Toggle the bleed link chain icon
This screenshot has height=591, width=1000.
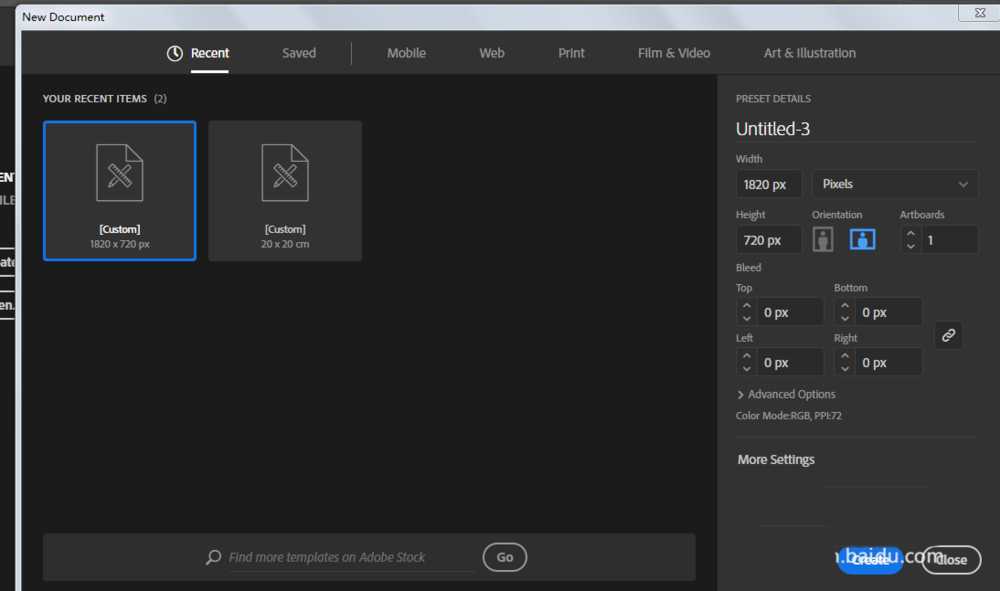[948, 335]
